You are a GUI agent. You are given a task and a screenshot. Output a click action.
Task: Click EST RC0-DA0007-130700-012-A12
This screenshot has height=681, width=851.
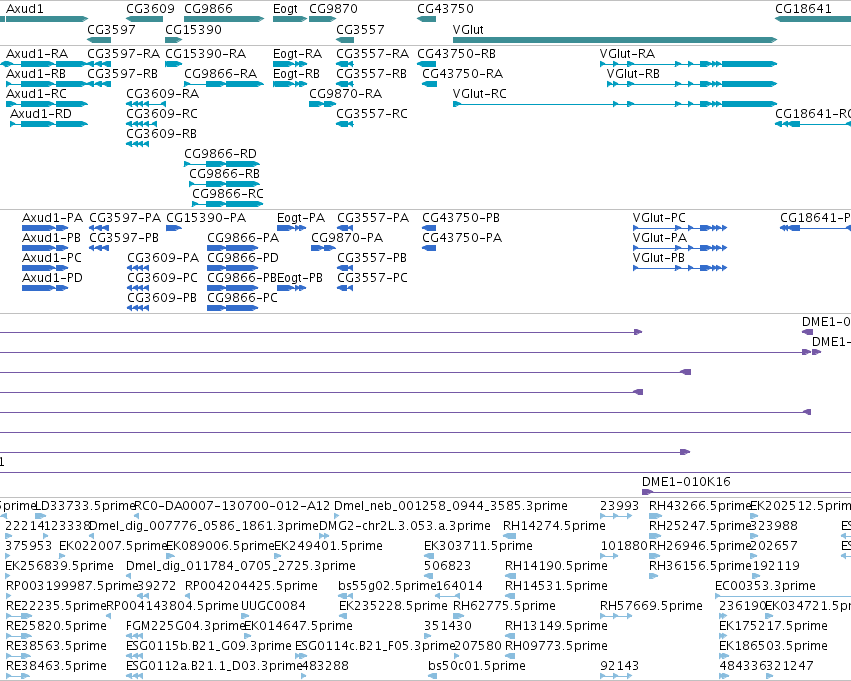pyautogui.click(x=232, y=506)
